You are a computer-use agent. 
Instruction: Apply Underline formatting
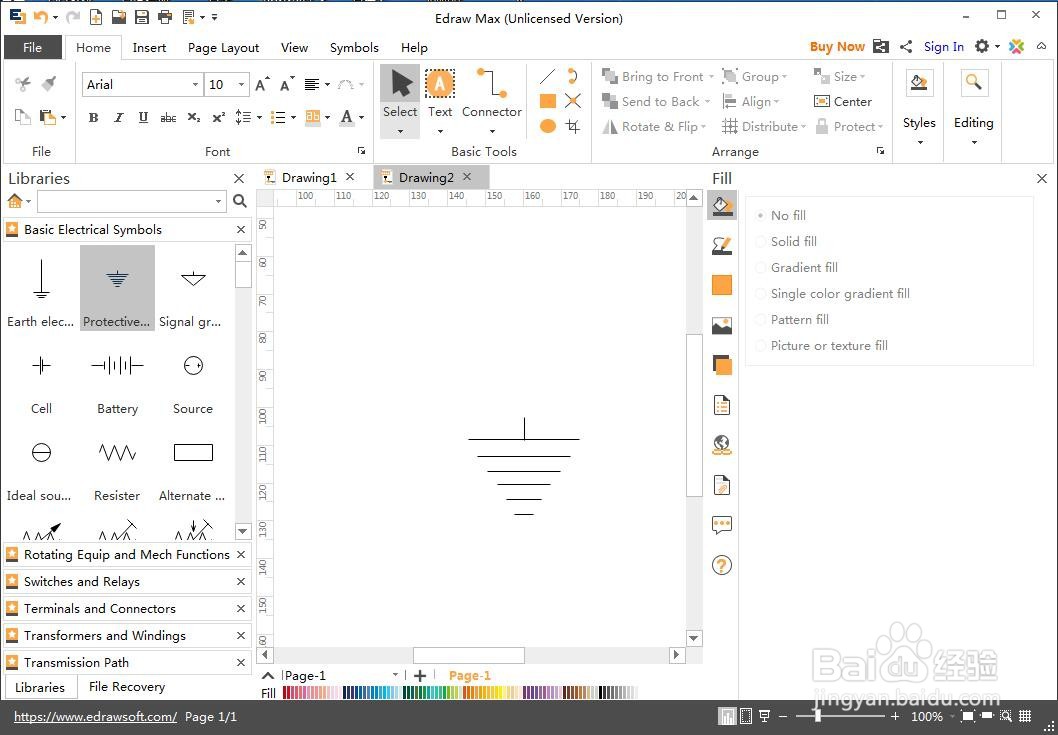(x=143, y=117)
